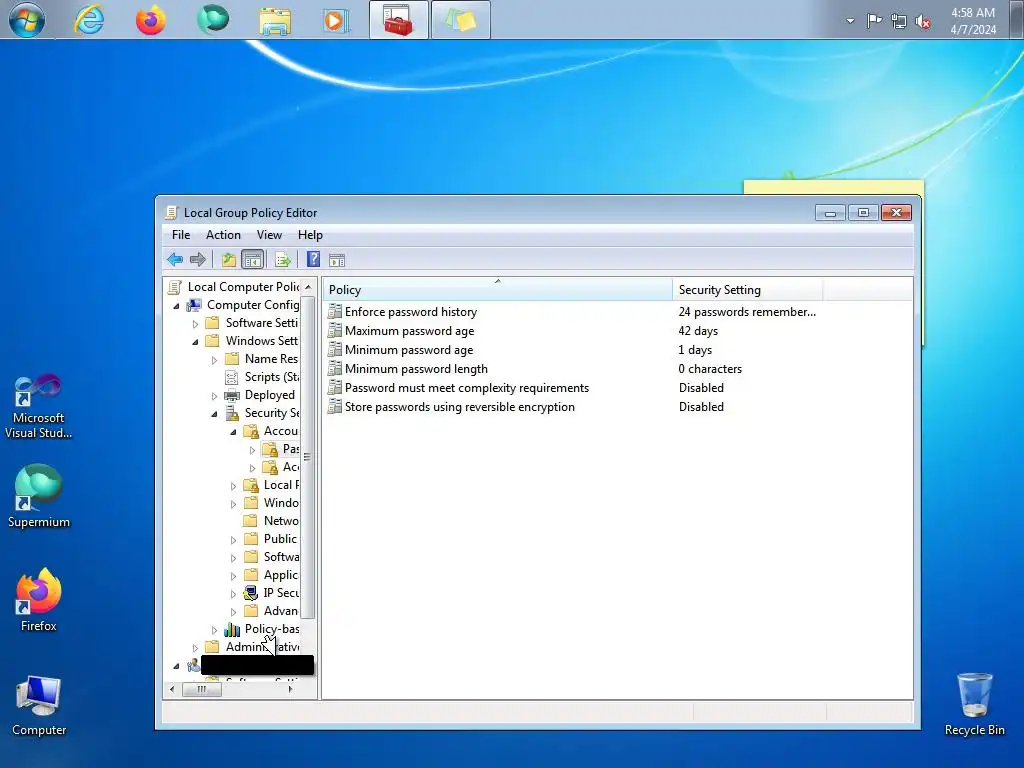Select the Microsoft Visual Studio desktop shortcut
Viewport: 1024px width, 768px height.
tap(39, 406)
